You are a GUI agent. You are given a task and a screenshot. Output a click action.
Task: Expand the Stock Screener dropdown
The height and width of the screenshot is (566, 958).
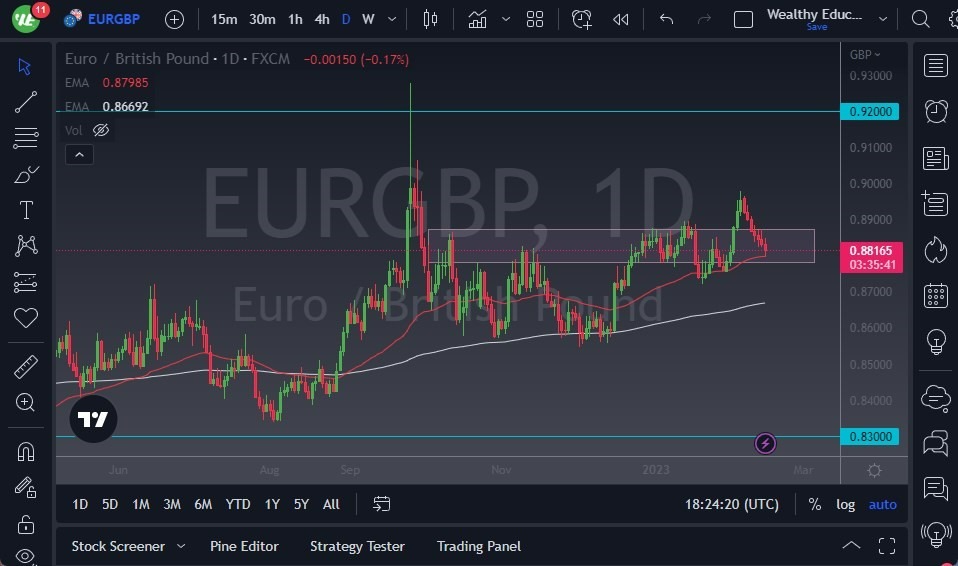coord(181,546)
